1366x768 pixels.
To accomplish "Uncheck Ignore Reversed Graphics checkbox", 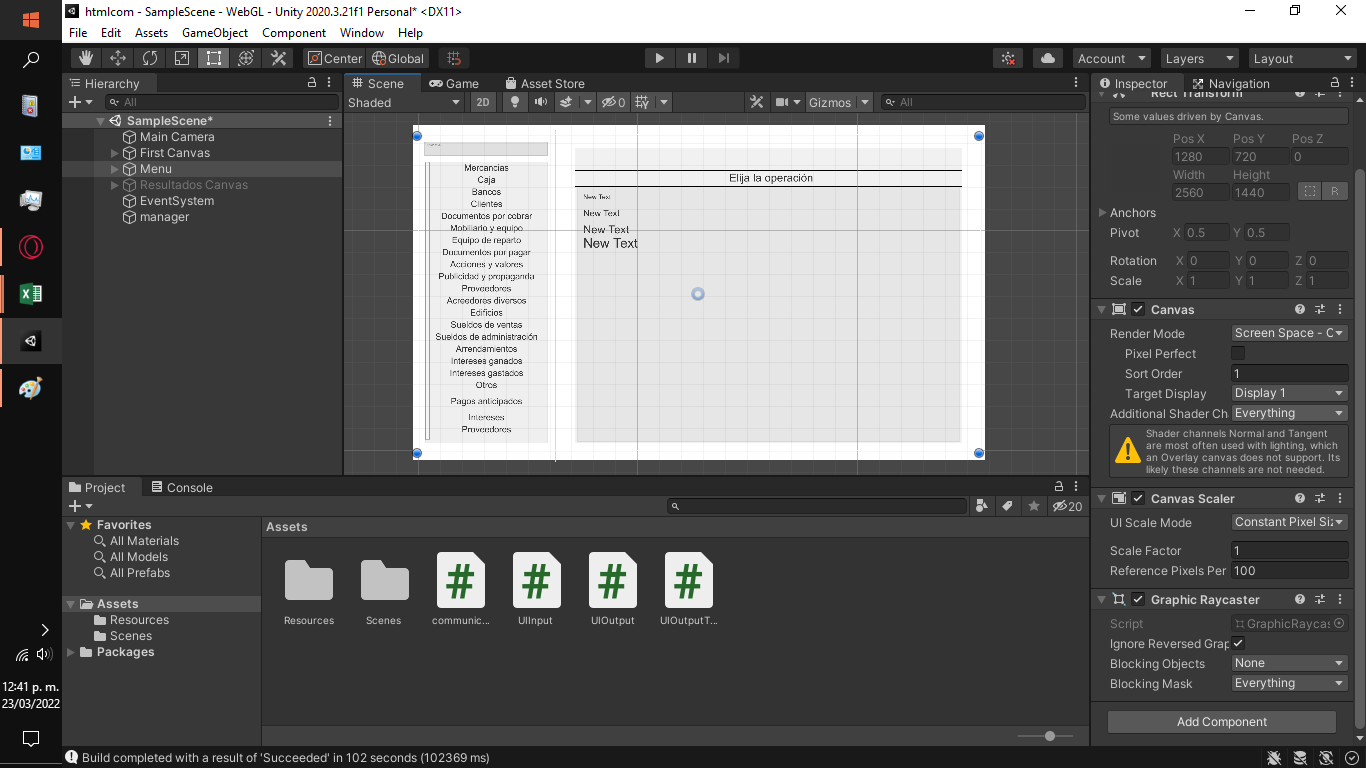I will [1238, 643].
